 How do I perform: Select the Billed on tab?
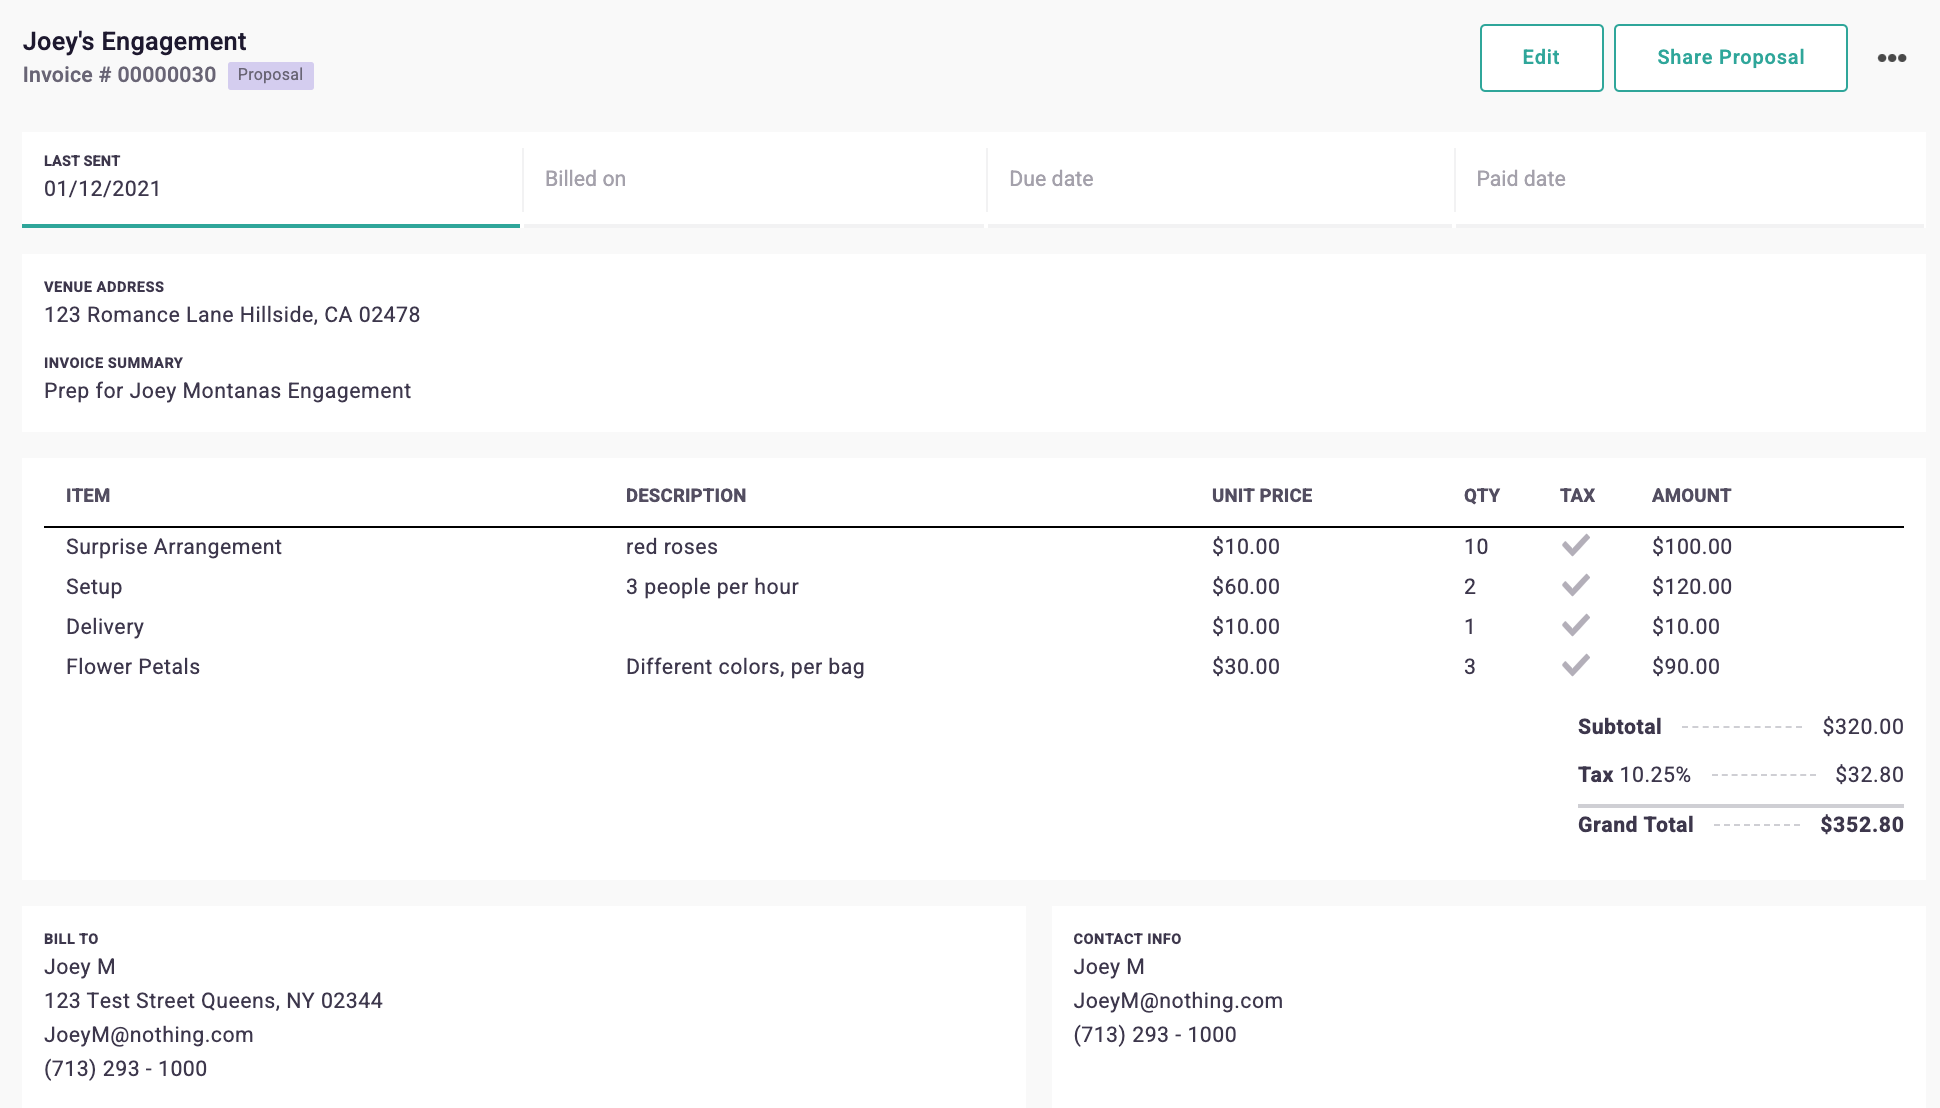(x=754, y=179)
